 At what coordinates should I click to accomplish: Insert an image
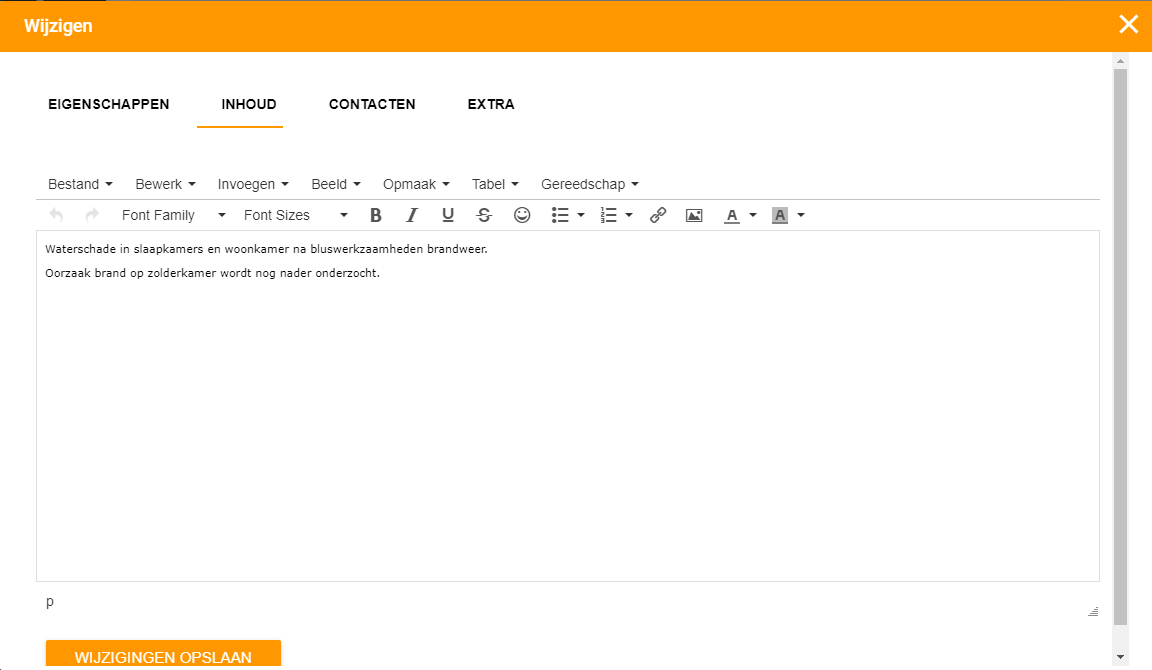click(694, 215)
